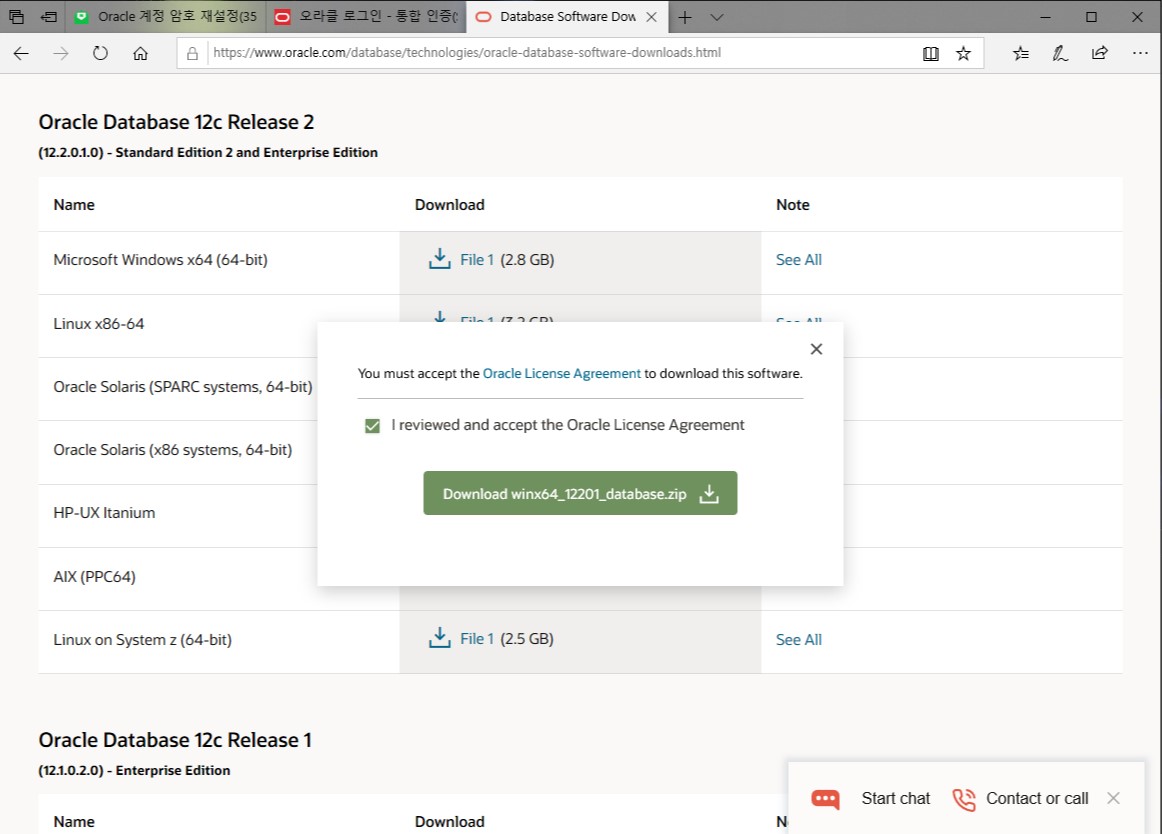Share this page icon
The height and width of the screenshot is (834, 1162).
coord(1100,53)
